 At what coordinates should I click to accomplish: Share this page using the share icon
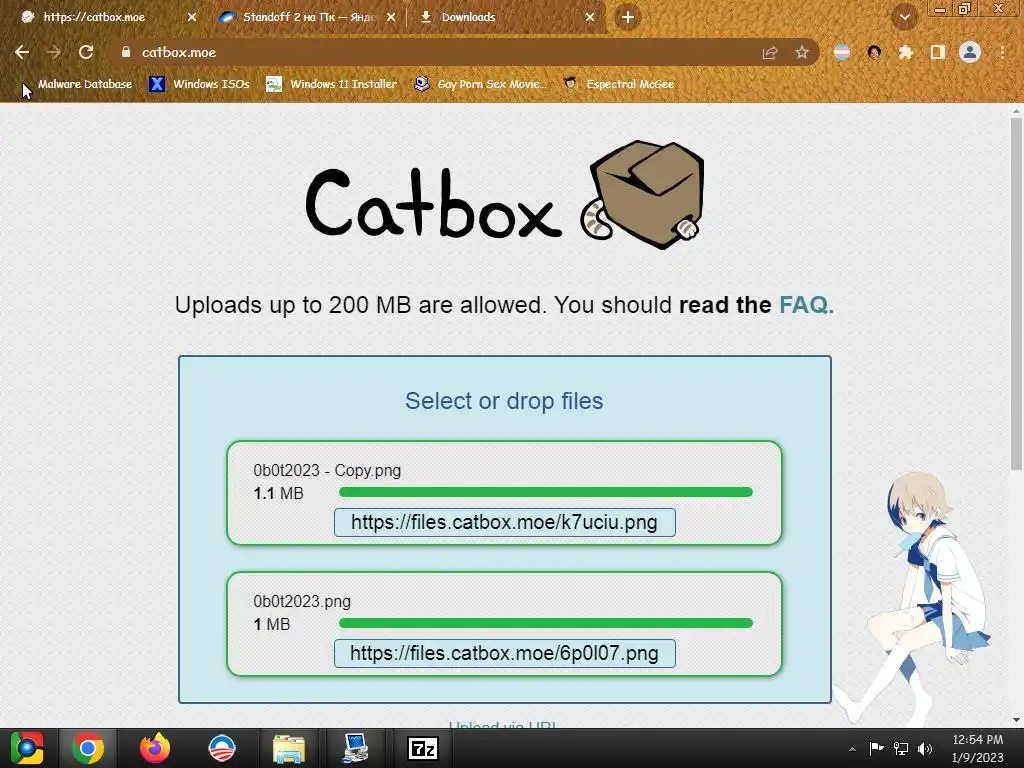point(770,52)
